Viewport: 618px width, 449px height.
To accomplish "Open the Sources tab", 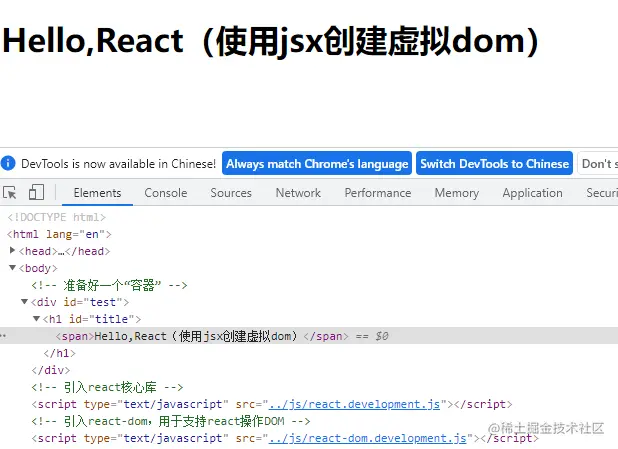I will [x=231, y=193].
